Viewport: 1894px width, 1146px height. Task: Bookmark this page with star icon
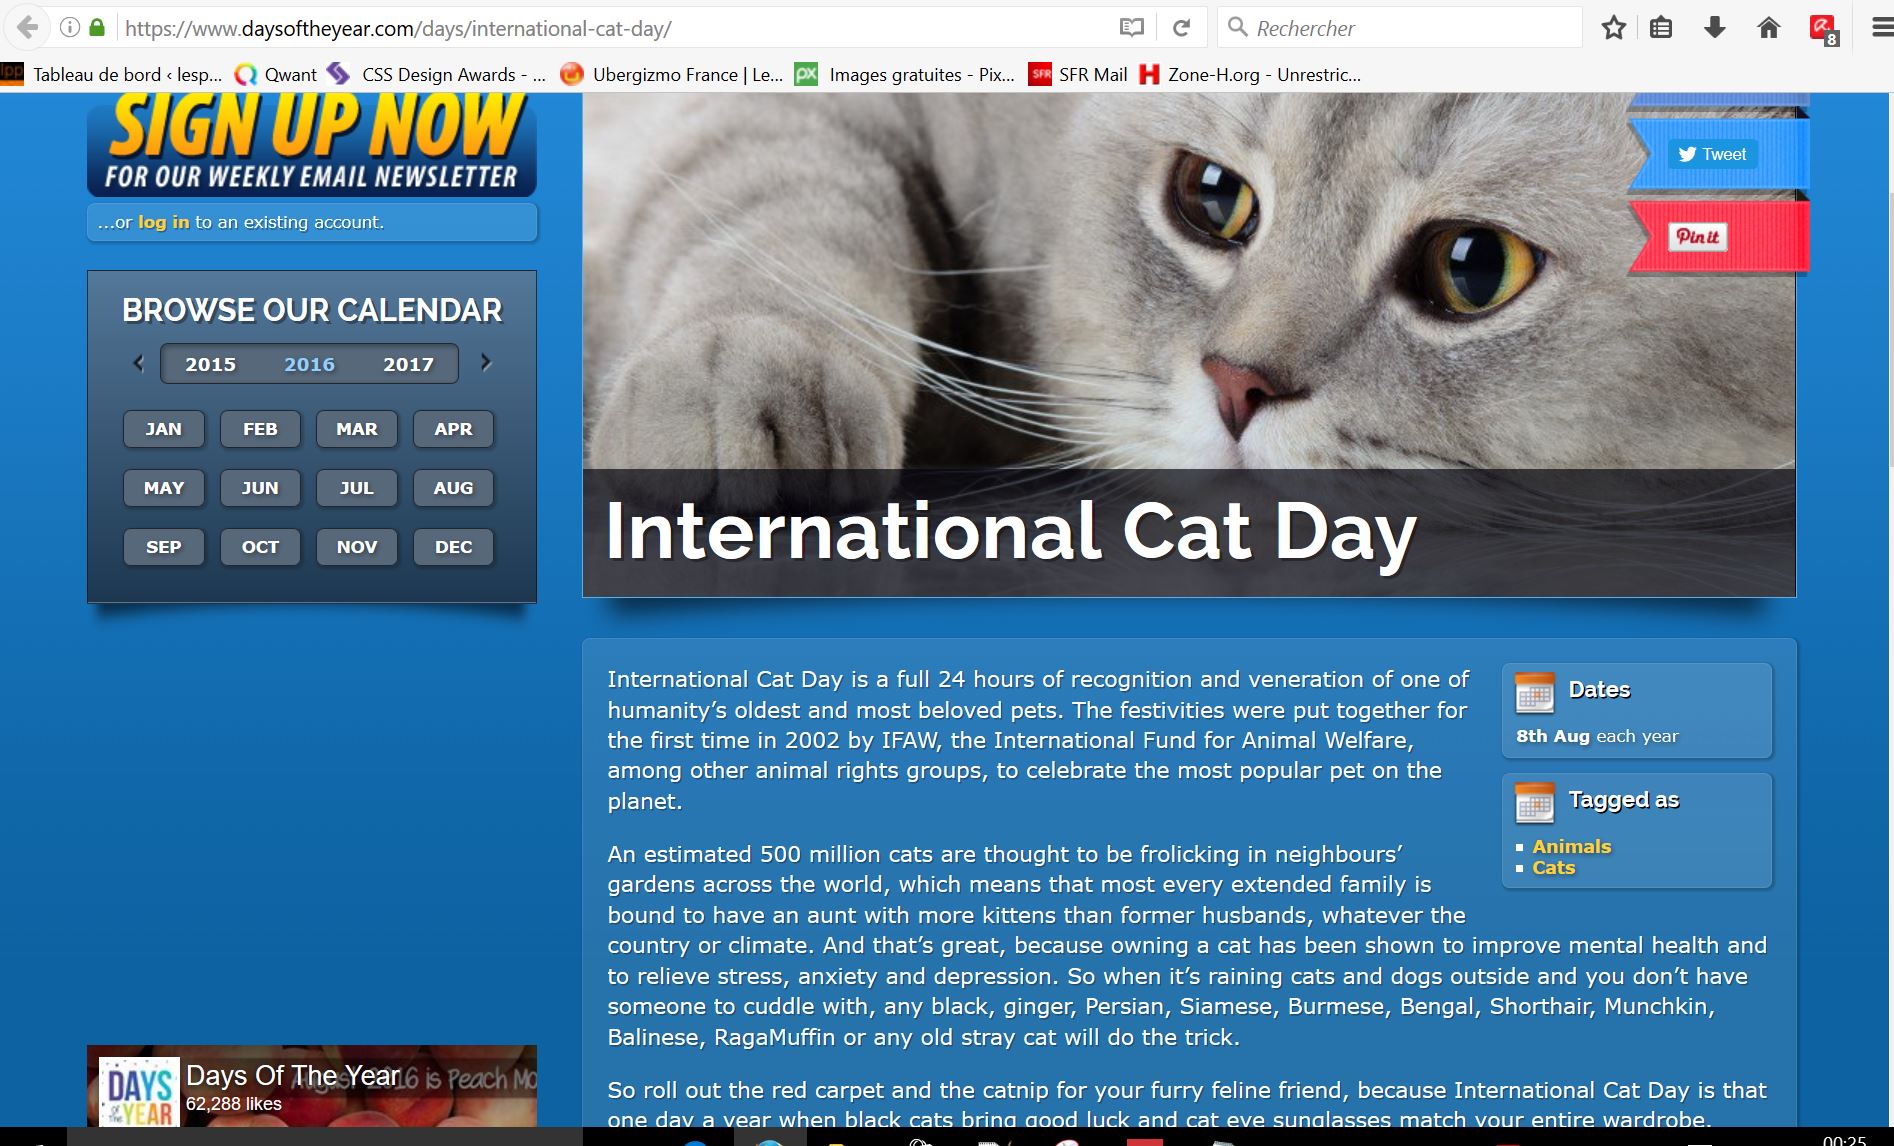(1613, 28)
